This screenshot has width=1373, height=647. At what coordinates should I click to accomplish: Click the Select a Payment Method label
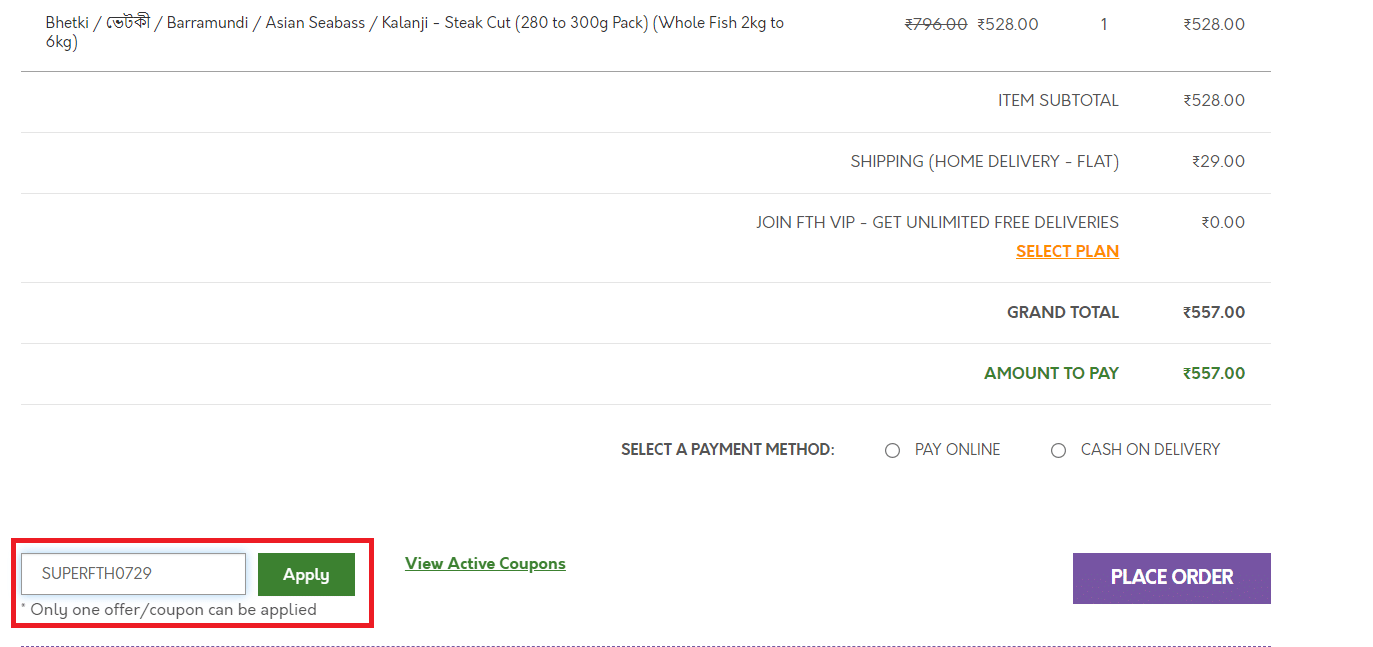(x=727, y=450)
